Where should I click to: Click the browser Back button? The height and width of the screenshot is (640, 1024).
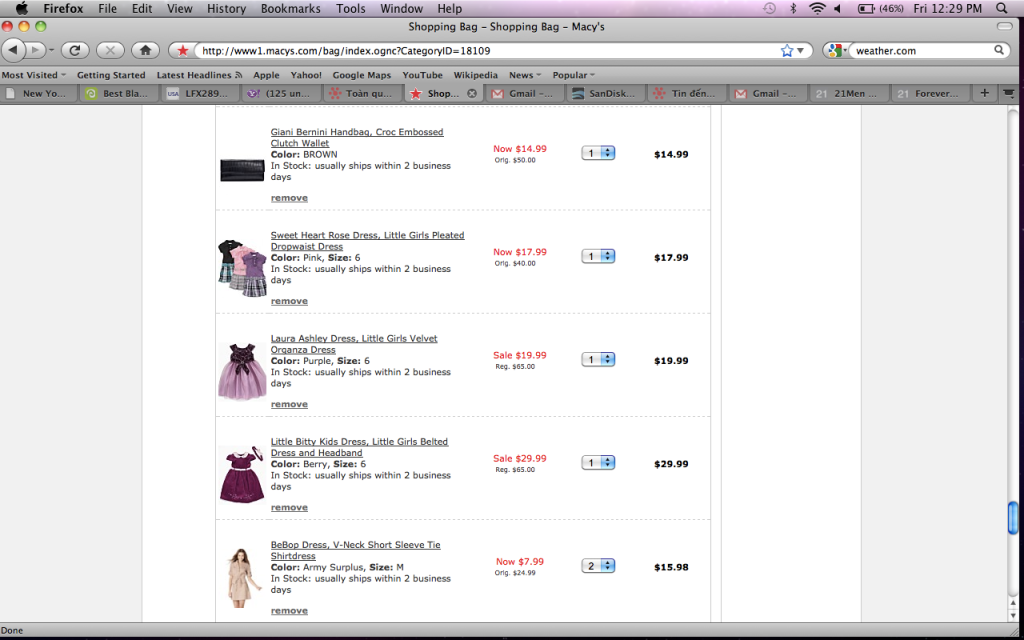(x=14, y=50)
